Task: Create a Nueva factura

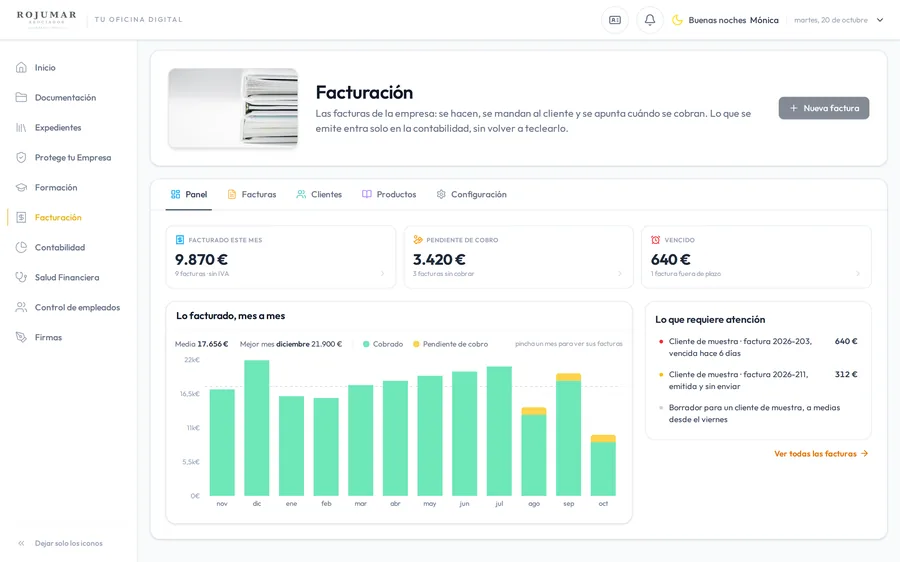Action: pyautogui.click(x=824, y=108)
